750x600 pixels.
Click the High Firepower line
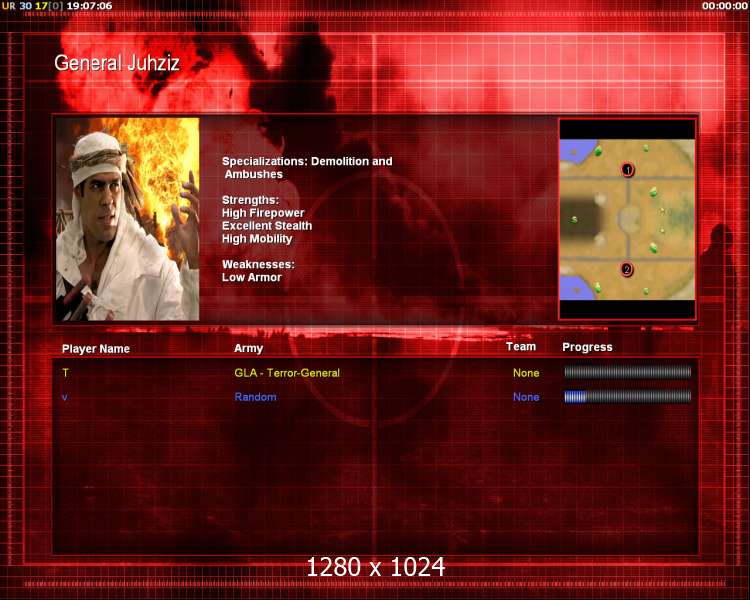tap(263, 213)
